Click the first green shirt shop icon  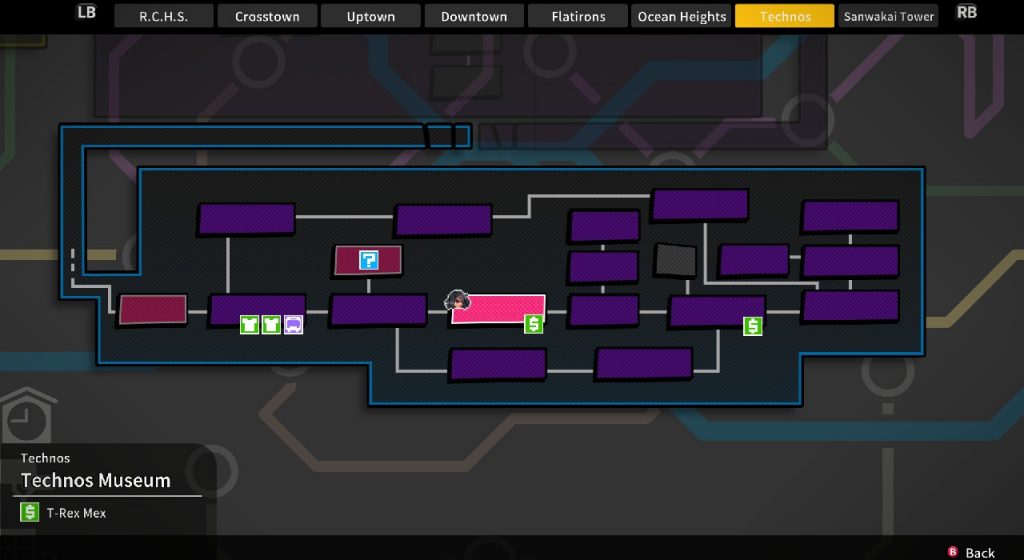click(x=249, y=324)
